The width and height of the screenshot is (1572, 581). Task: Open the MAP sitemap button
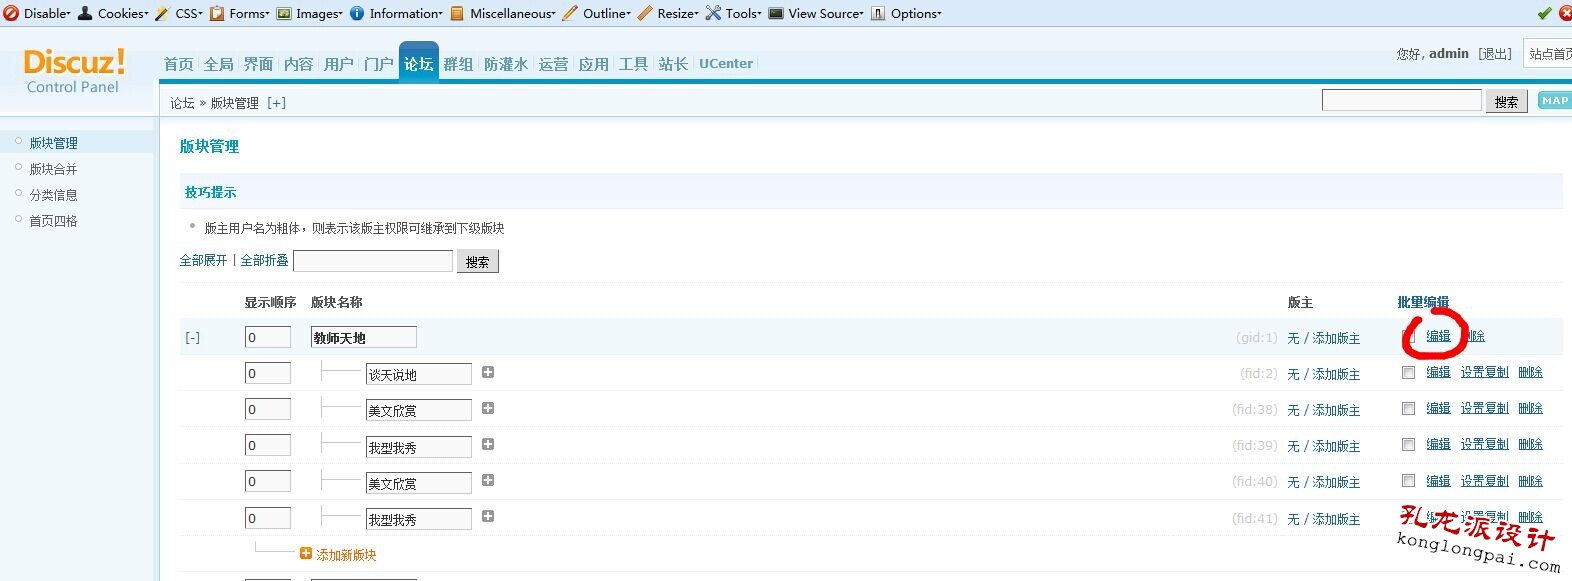coord(1554,100)
